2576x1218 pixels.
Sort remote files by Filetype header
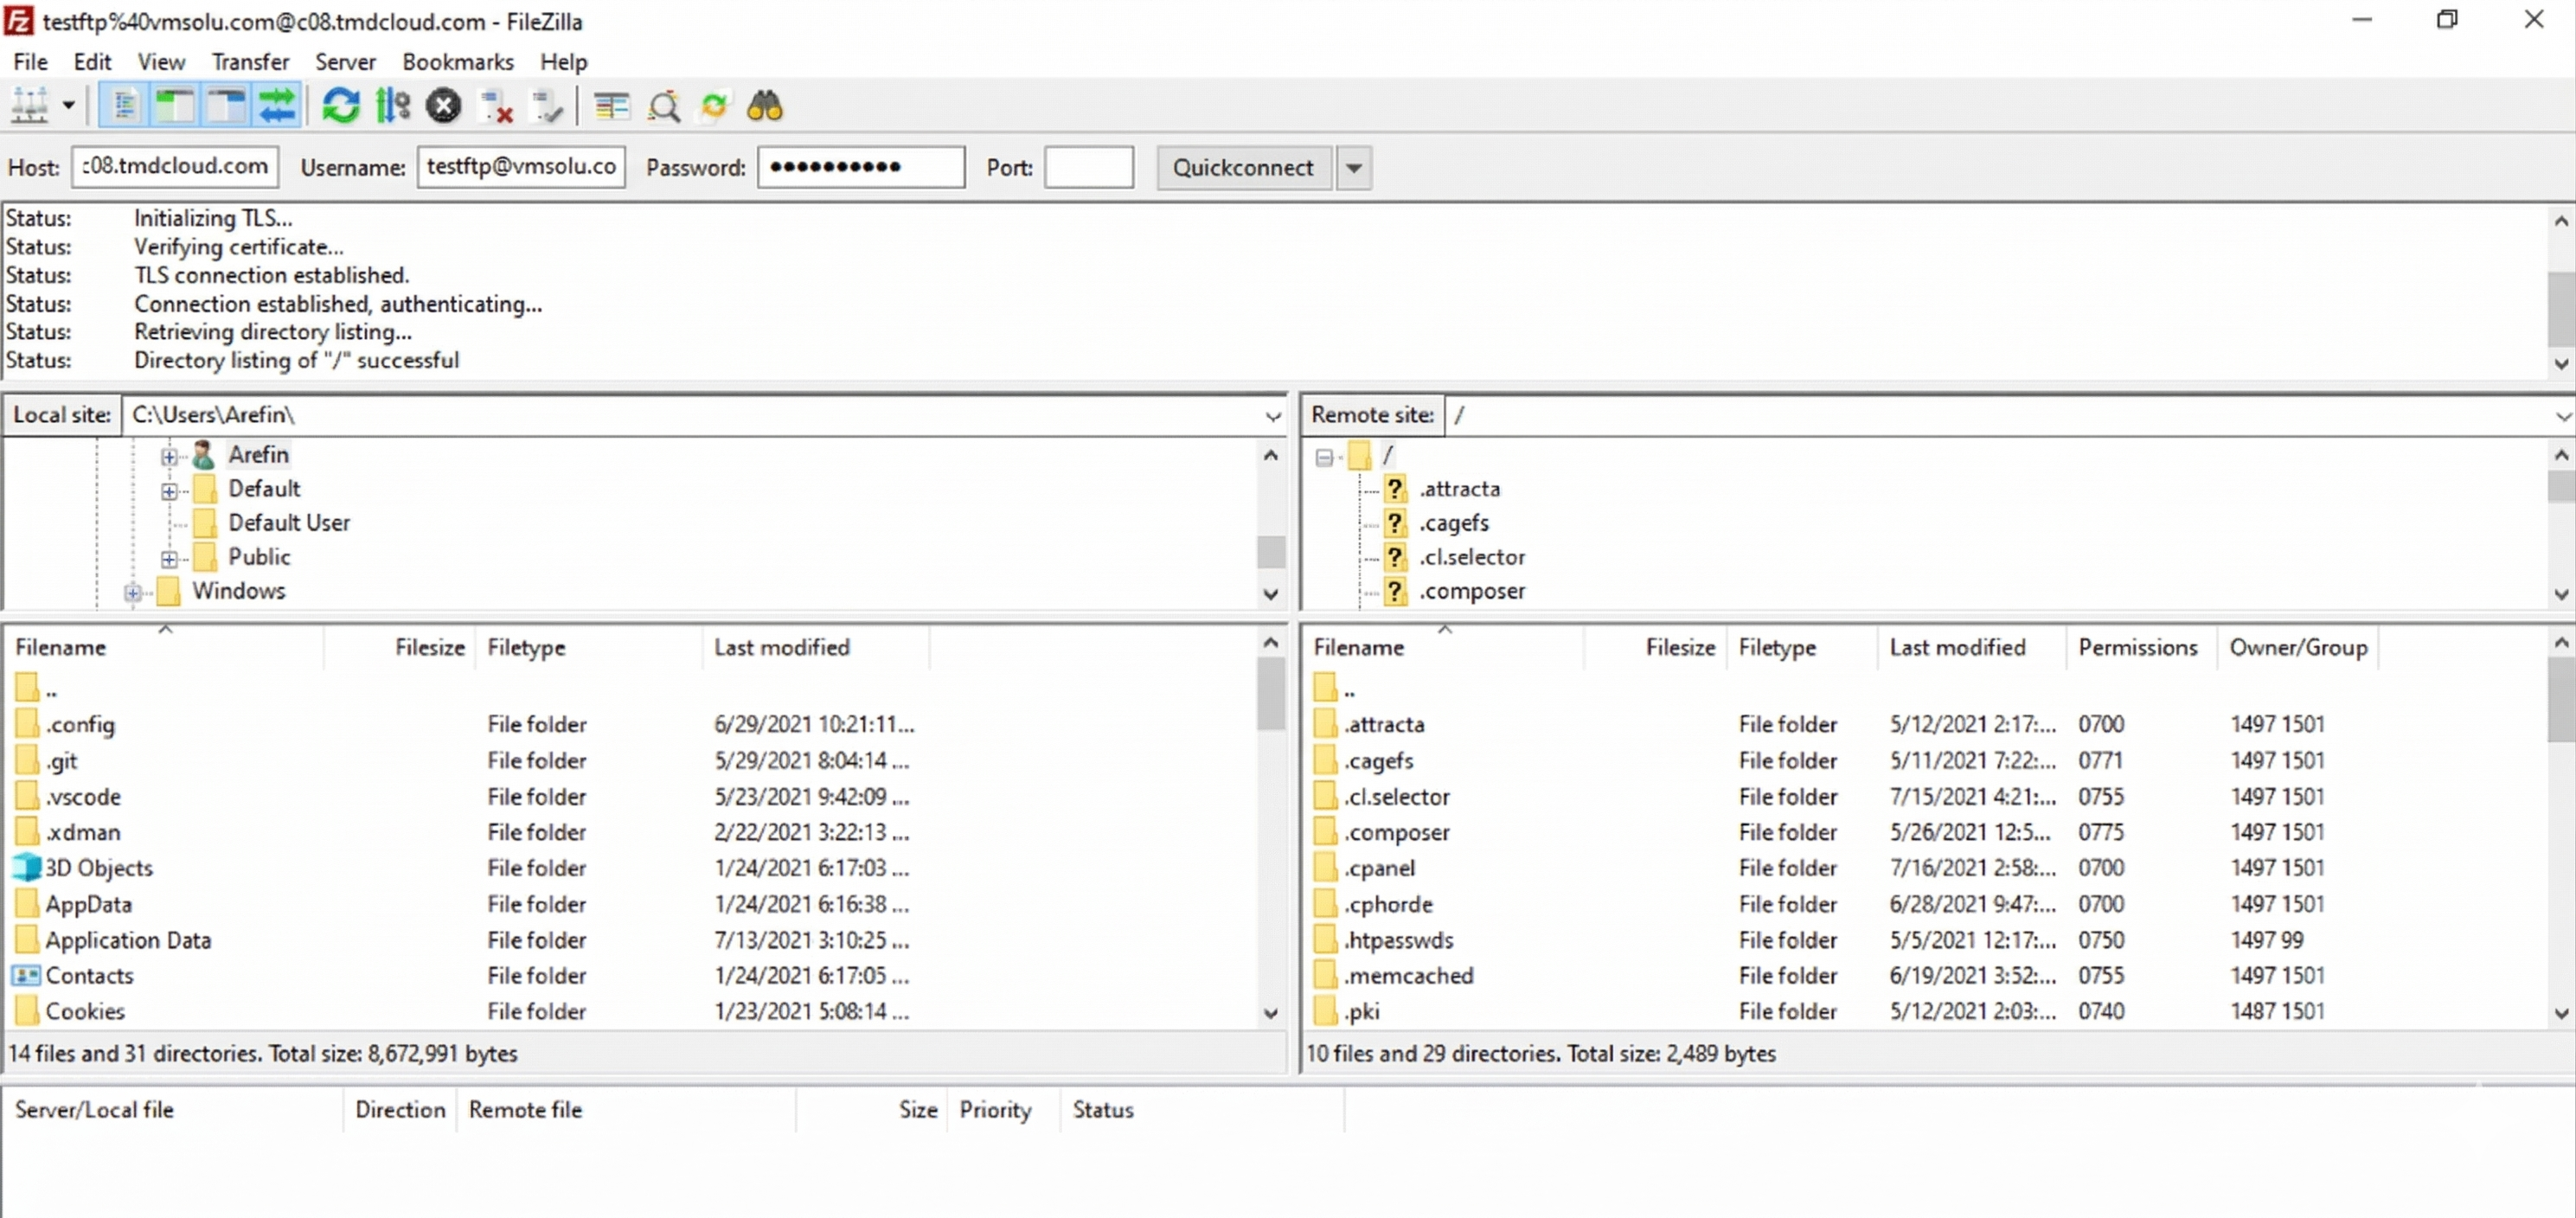tap(1801, 646)
